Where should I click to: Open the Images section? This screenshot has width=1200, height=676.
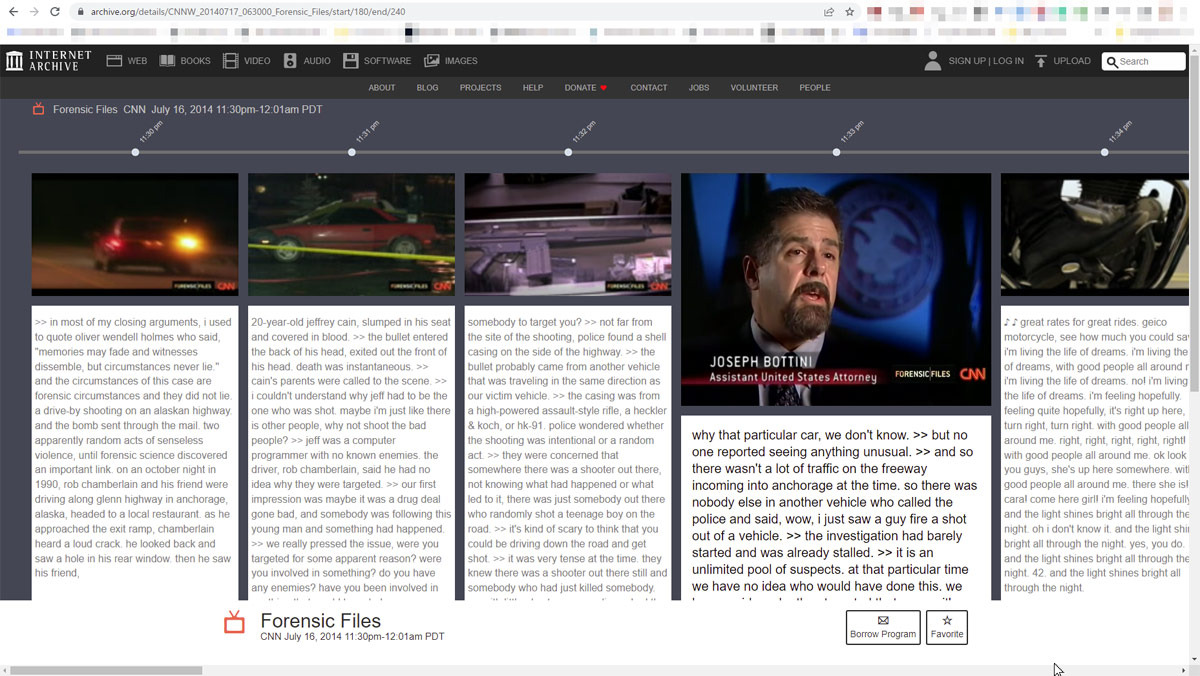point(450,61)
